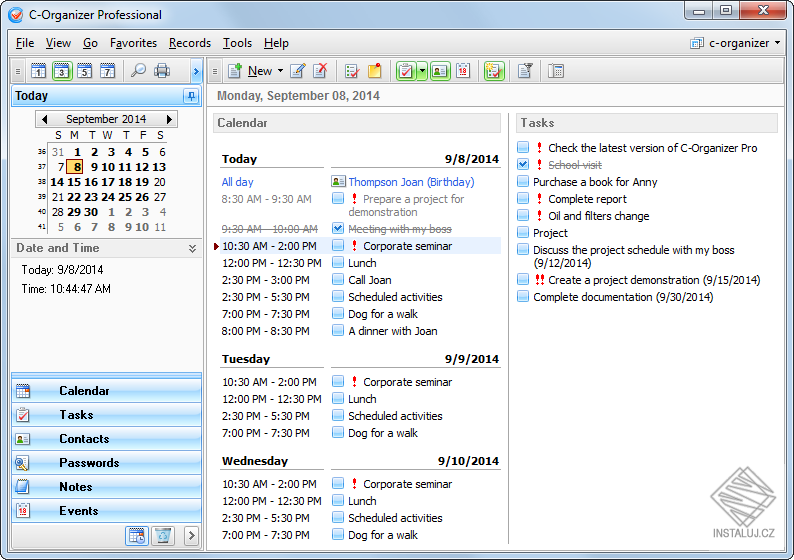Screen dimensions: 794x560
Task: Click the New record icon
Action: [x=235, y=71]
